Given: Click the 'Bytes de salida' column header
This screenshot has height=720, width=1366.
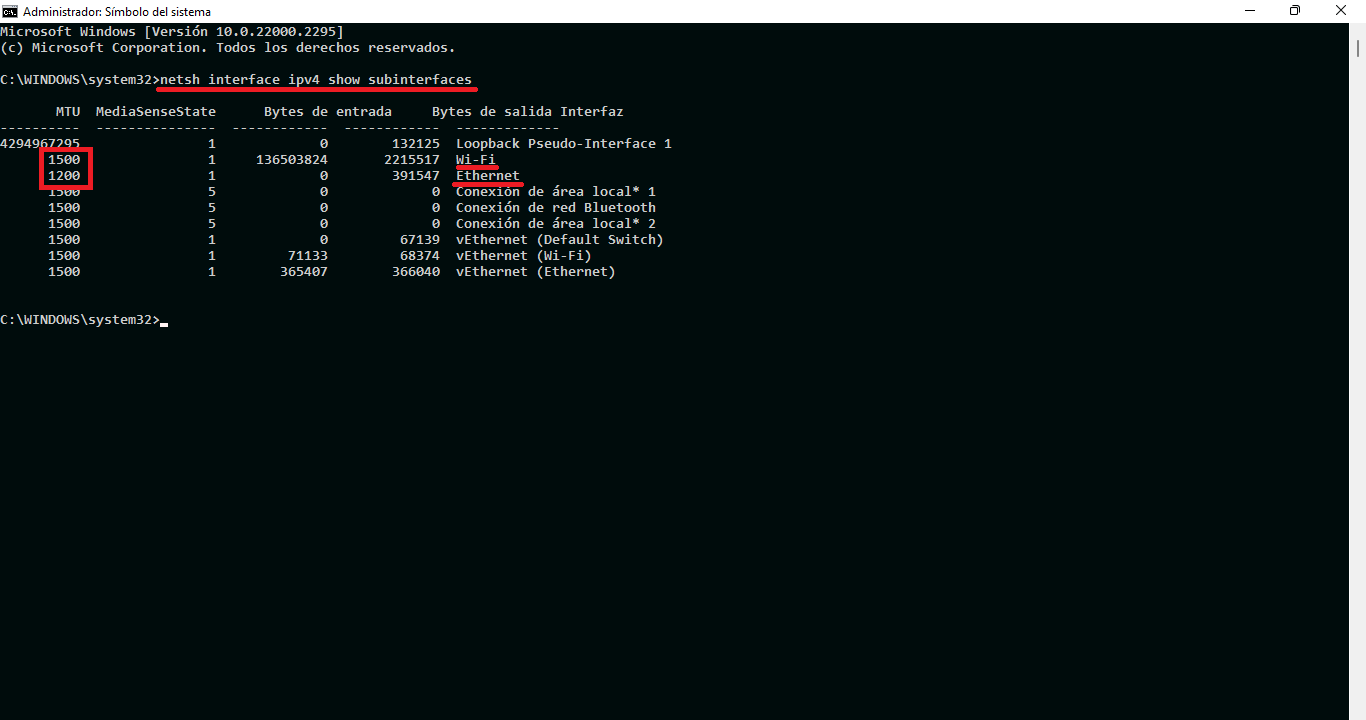Looking at the screenshot, I should (492, 111).
